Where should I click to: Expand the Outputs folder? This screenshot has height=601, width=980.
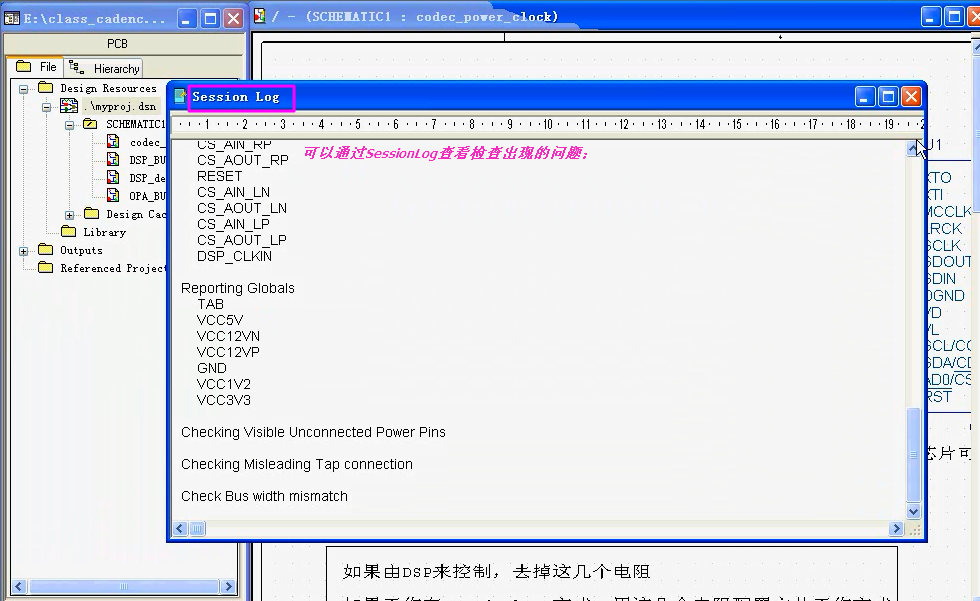24,251
